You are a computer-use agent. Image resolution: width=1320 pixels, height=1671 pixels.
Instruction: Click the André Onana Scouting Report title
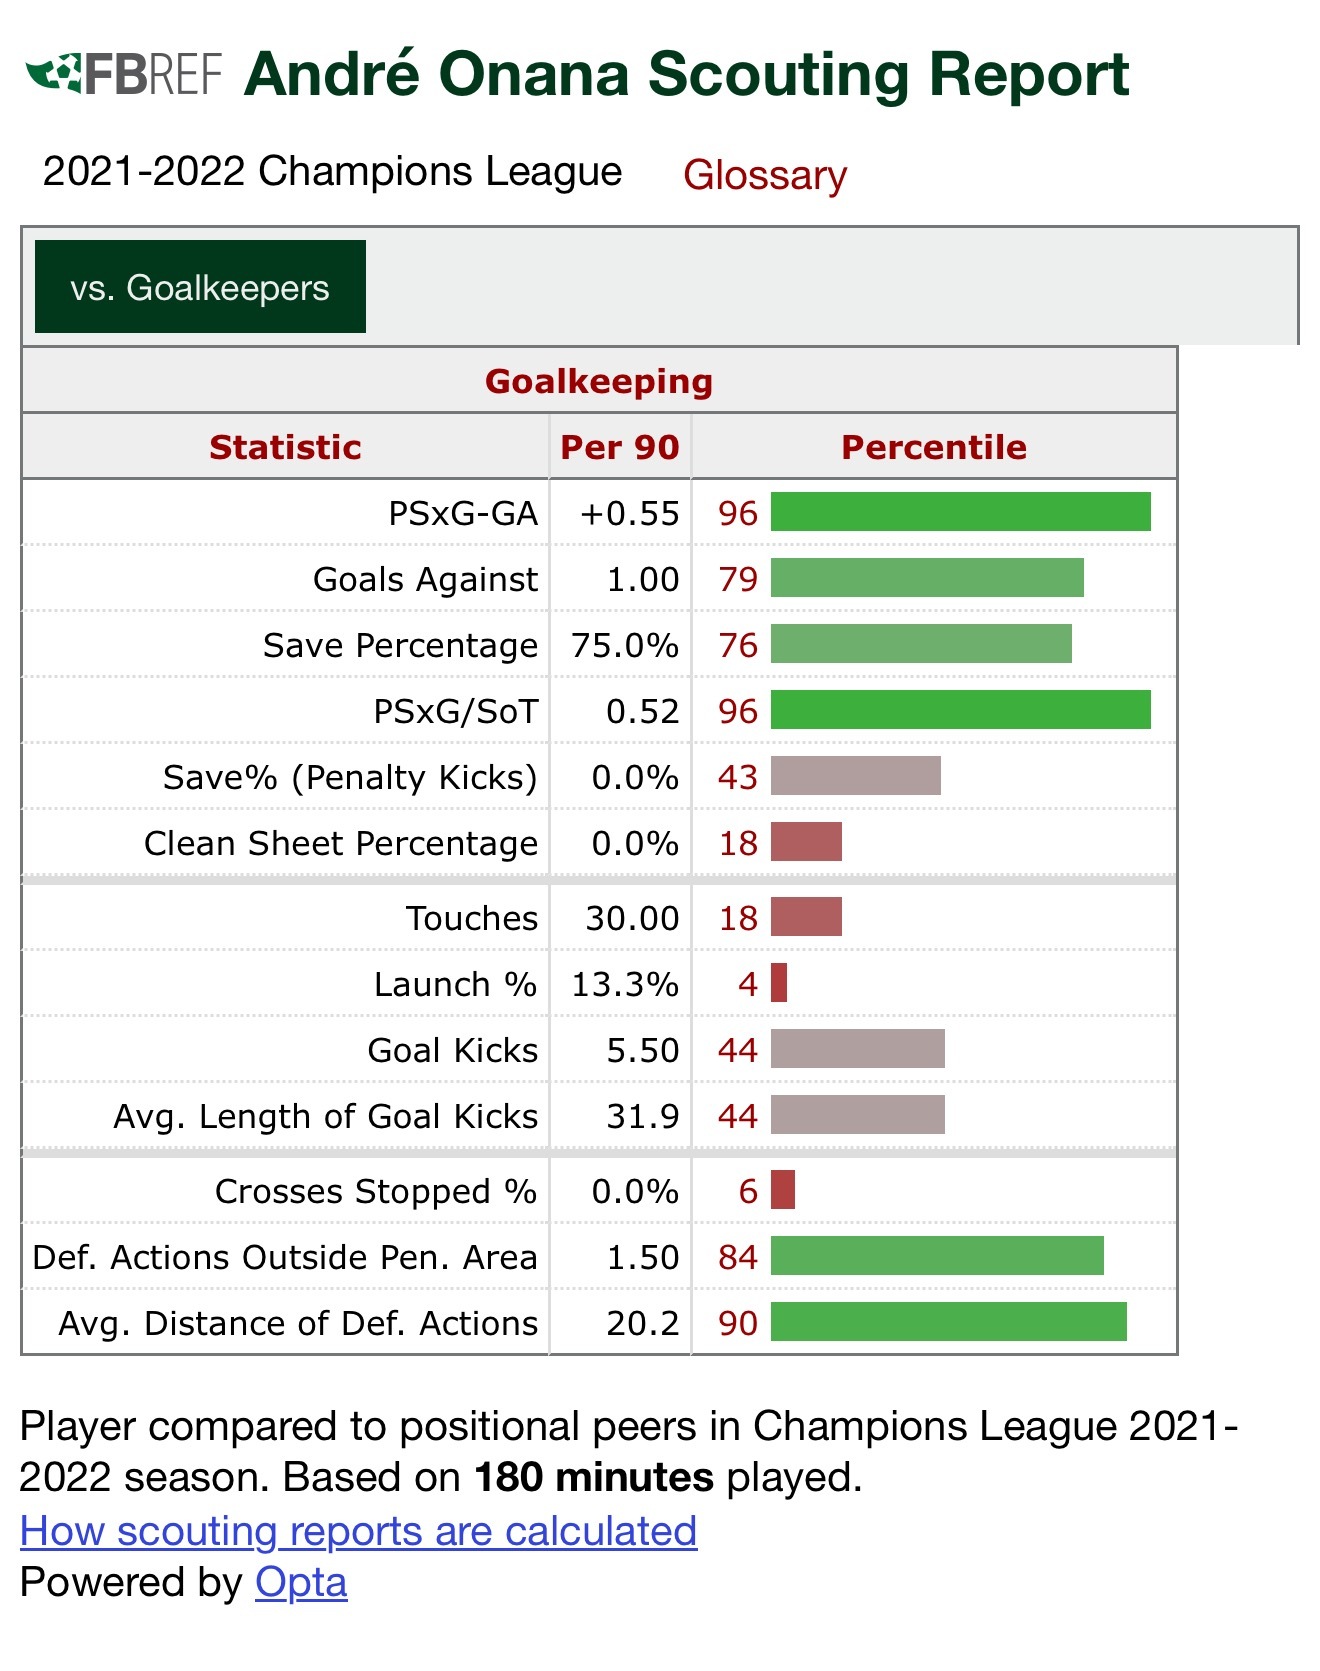click(x=687, y=75)
